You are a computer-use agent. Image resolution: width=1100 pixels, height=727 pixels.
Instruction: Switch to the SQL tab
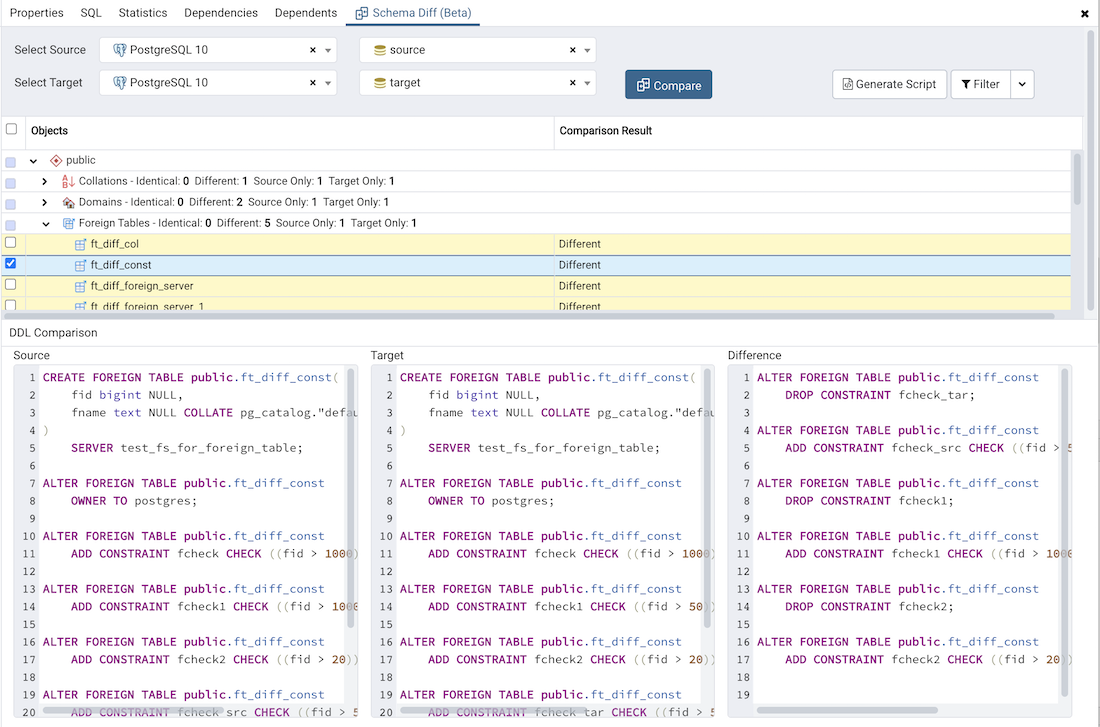(x=90, y=13)
